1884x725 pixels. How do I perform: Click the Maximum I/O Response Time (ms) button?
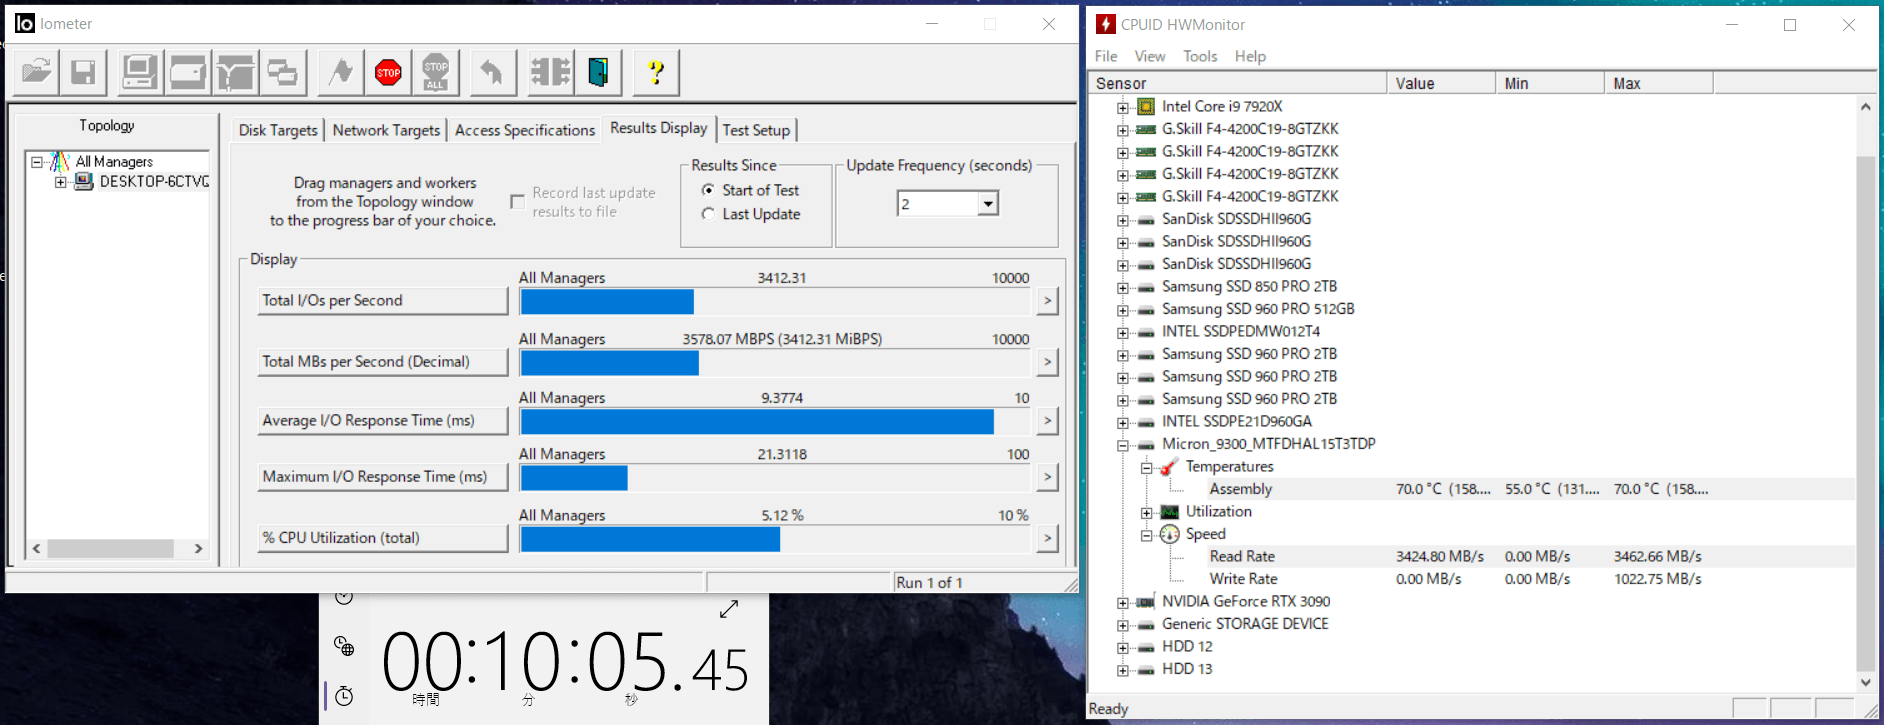[383, 477]
